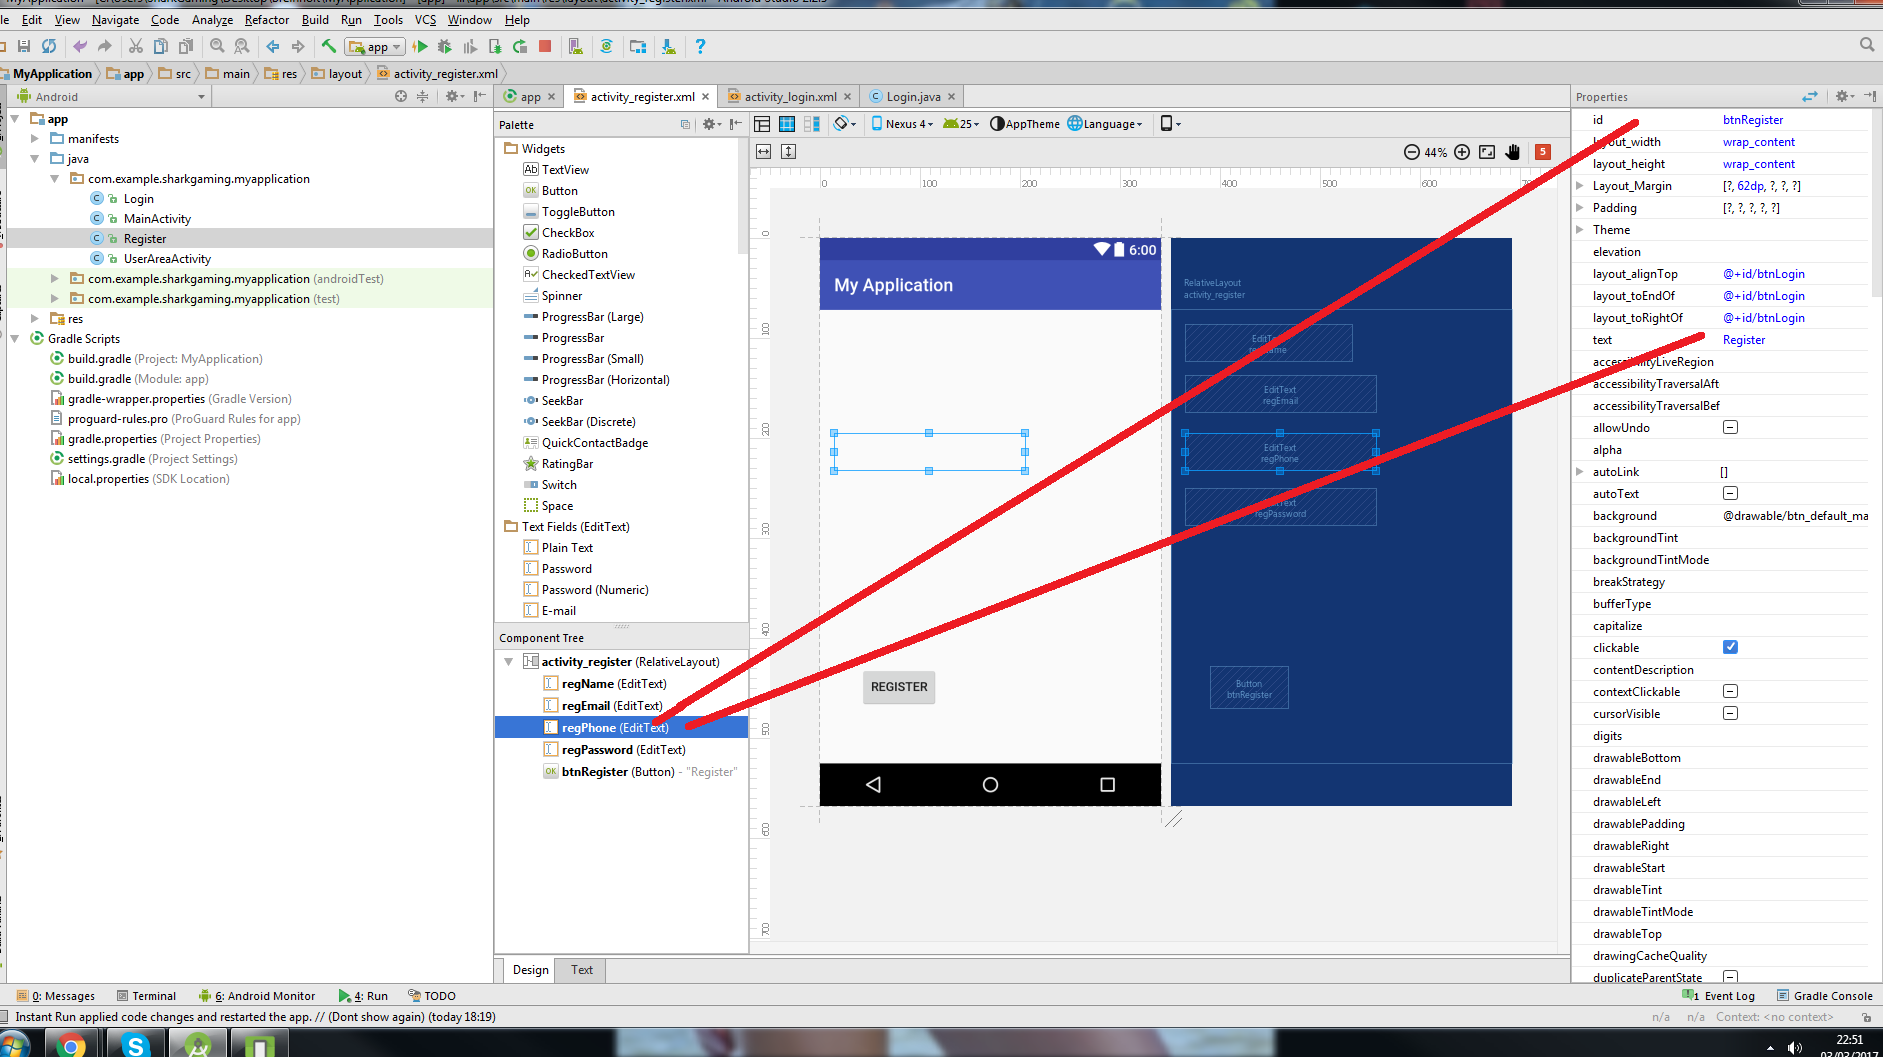Viewport: 1883px width, 1057px height.
Task: Switch to the Login.java tab
Action: pos(913,96)
